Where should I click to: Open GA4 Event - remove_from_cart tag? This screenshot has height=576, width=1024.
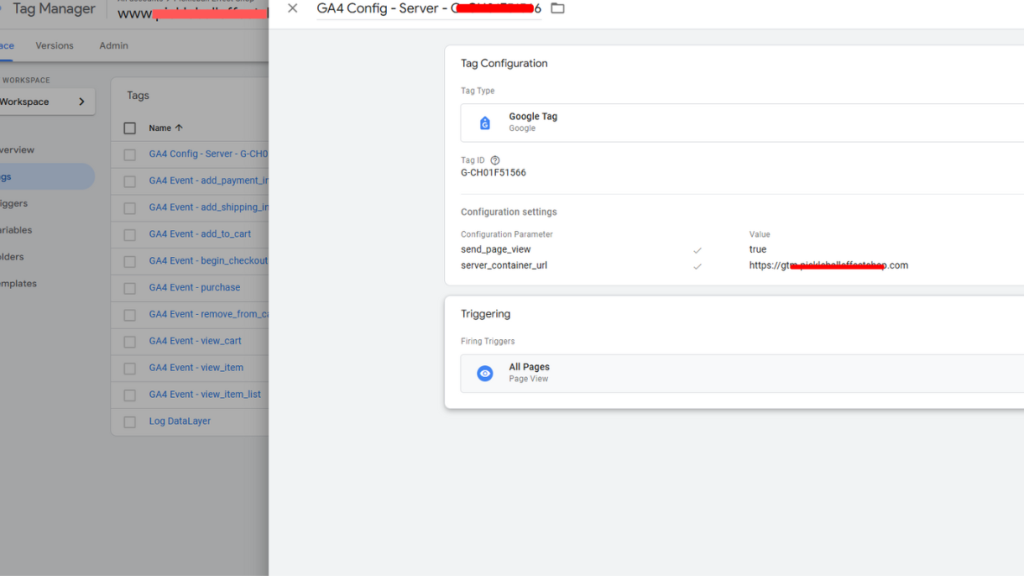[x=208, y=314]
